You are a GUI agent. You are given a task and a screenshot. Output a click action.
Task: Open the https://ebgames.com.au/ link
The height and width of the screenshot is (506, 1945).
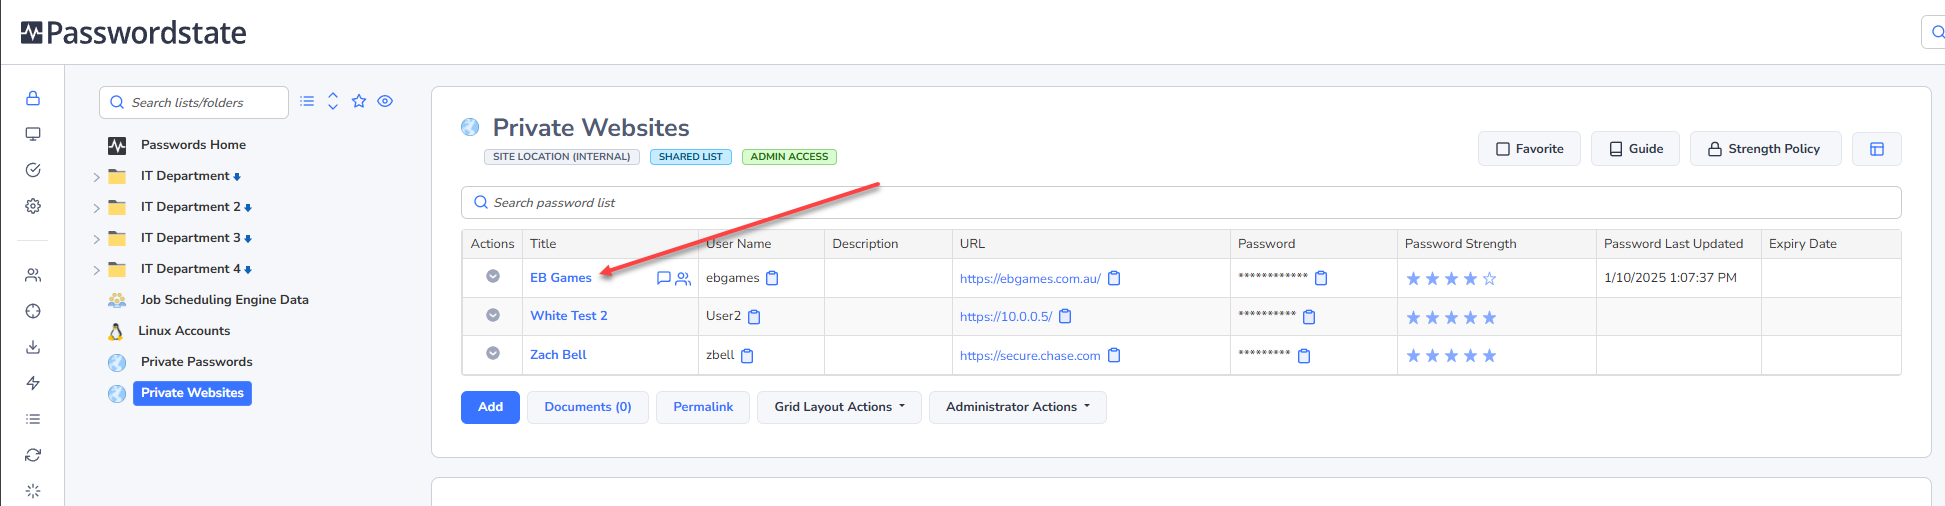(1030, 279)
